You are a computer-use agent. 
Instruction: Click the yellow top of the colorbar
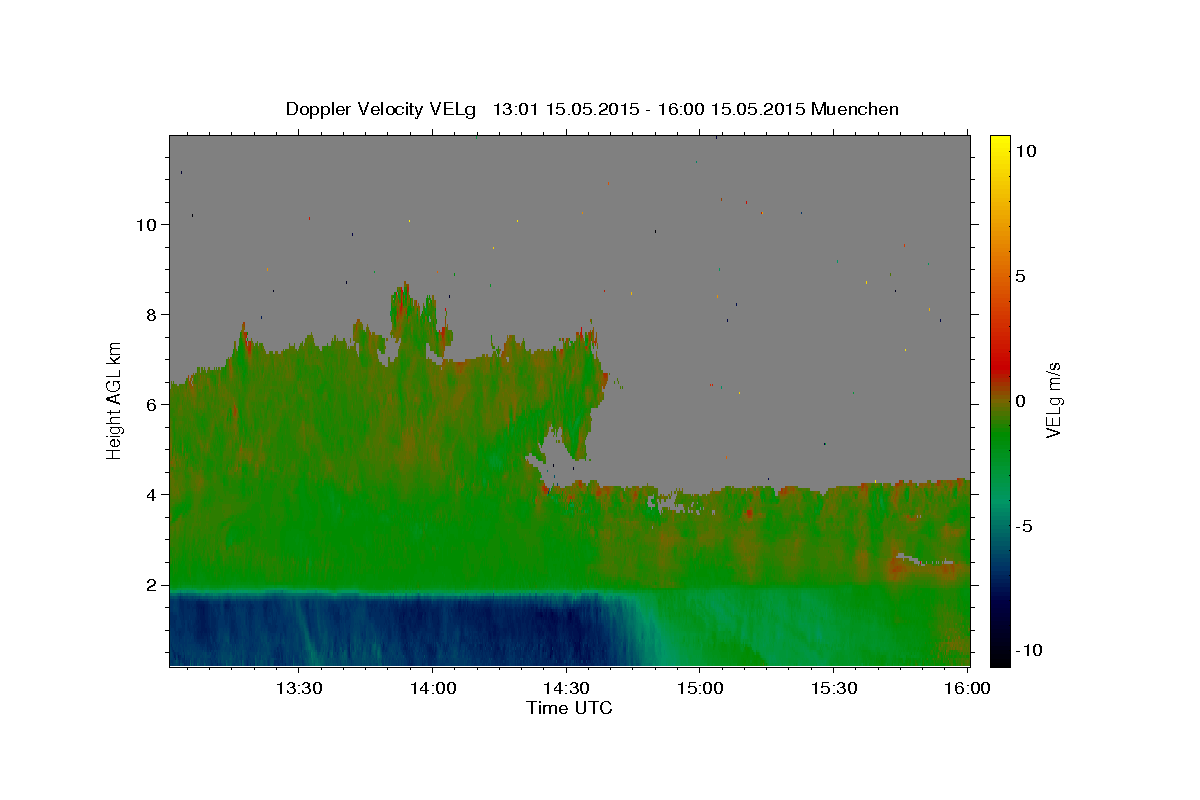coord(1000,143)
